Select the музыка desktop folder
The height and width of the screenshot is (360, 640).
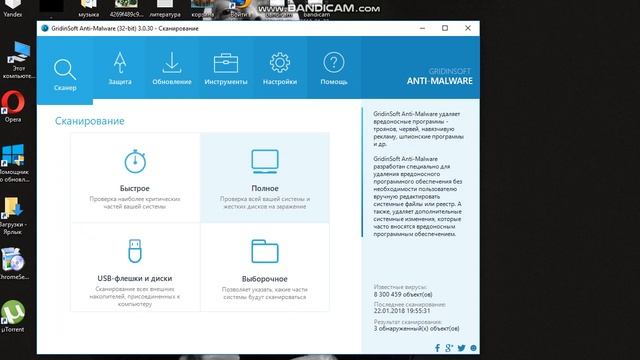89,9
